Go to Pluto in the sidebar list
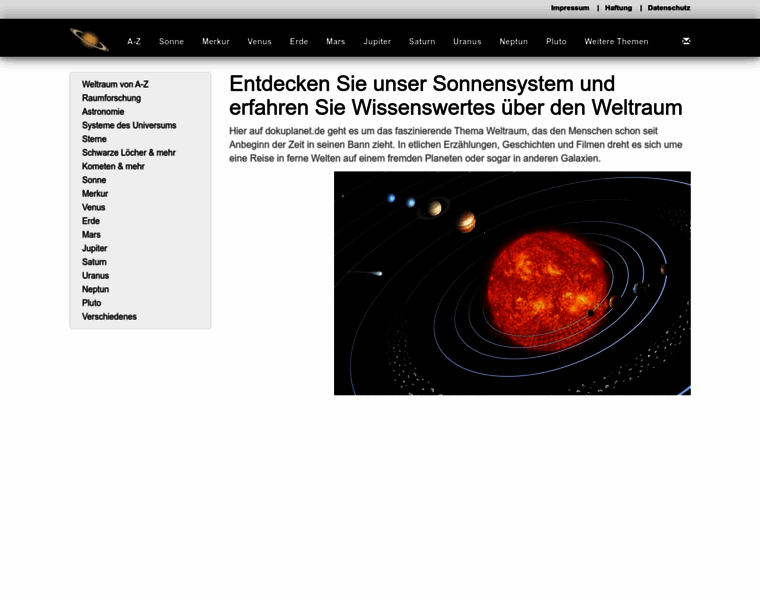 click(91, 303)
